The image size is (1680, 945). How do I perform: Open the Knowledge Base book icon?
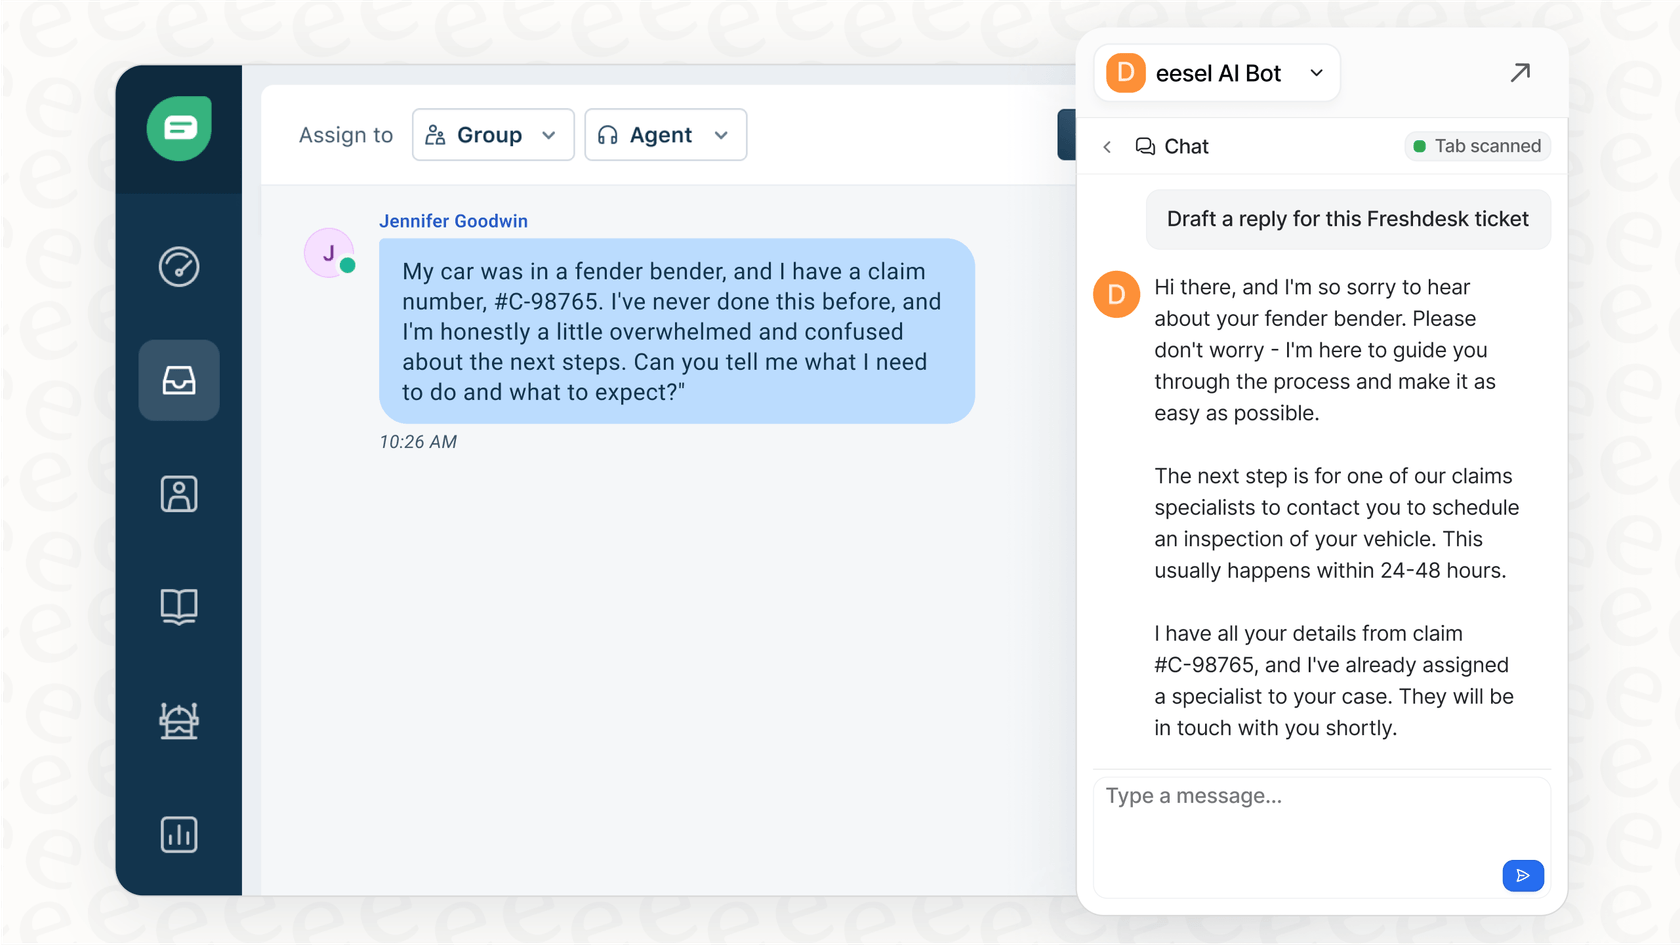click(x=179, y=606)
